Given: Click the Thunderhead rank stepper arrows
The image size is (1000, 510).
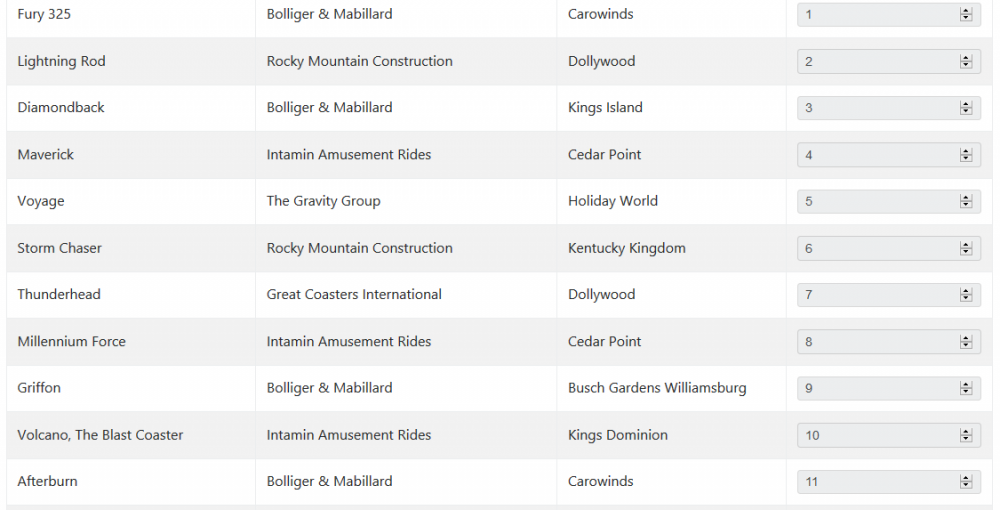Looking at the screenshot, I should point(965,295).
